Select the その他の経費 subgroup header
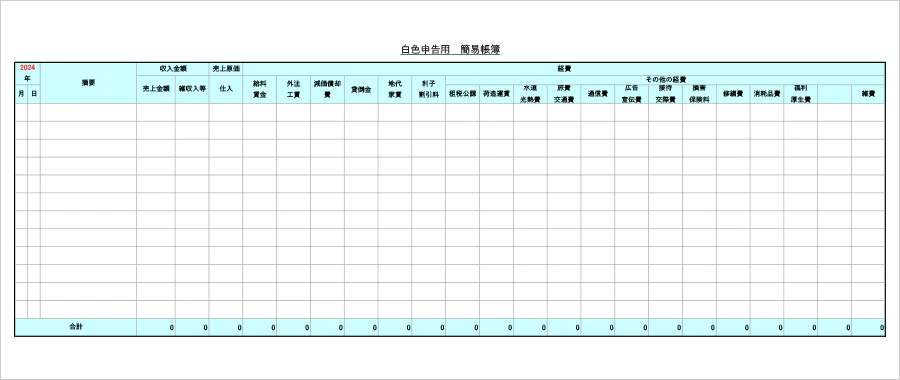900x380 pixels. point(665,80)
